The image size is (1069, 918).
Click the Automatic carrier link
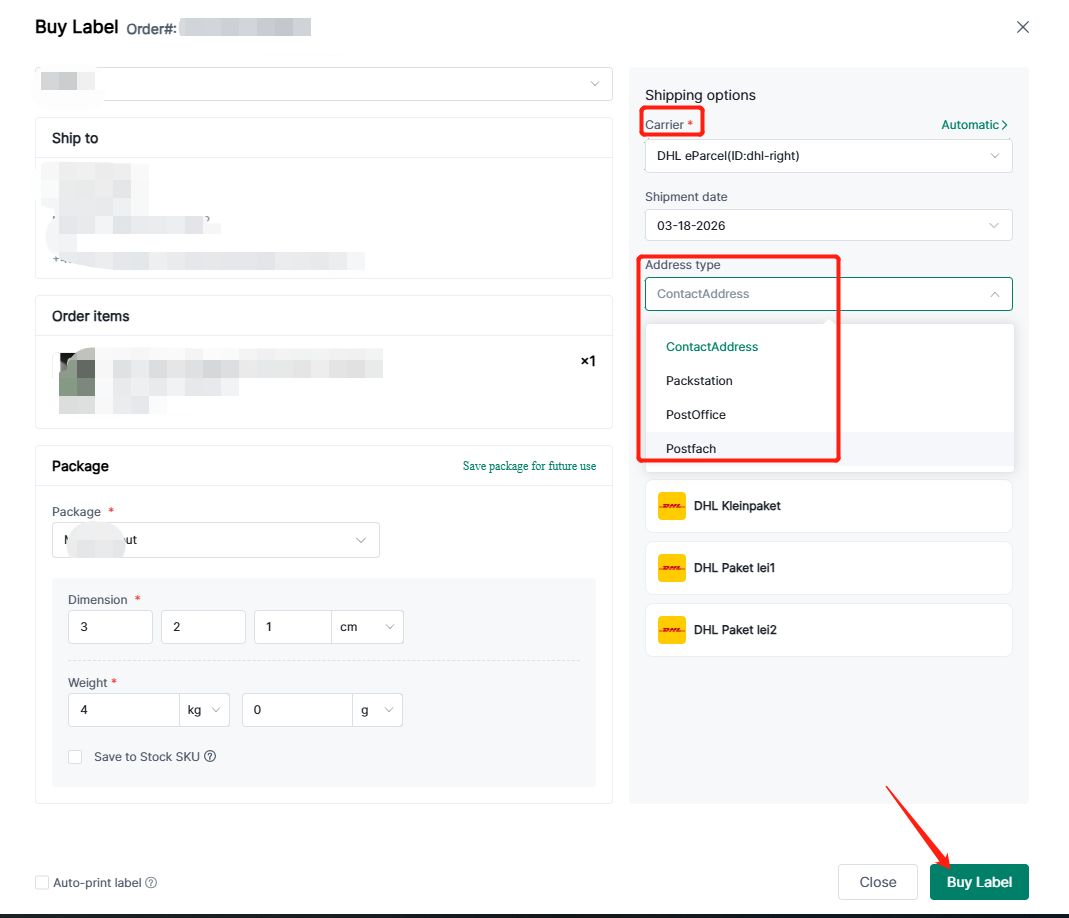coord(974,125)
